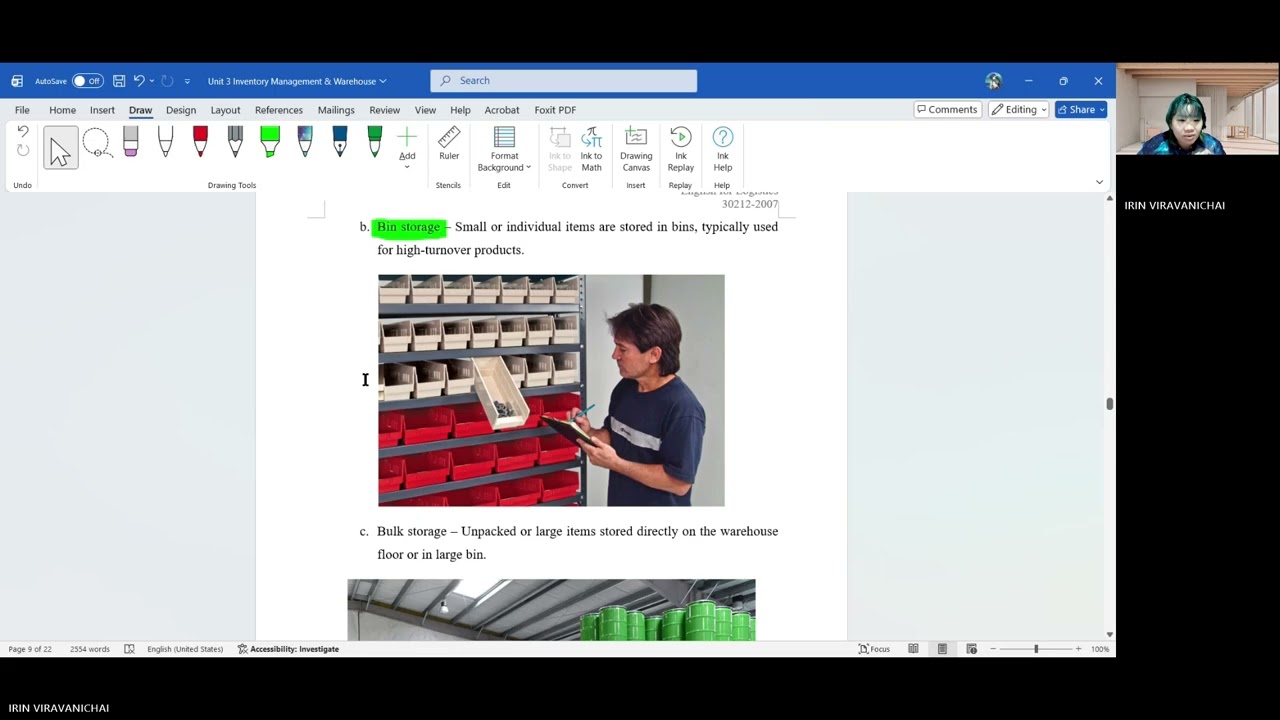Collapse the ribbon using the chevron
The image size is (1280, 720).
[1099, 182]
